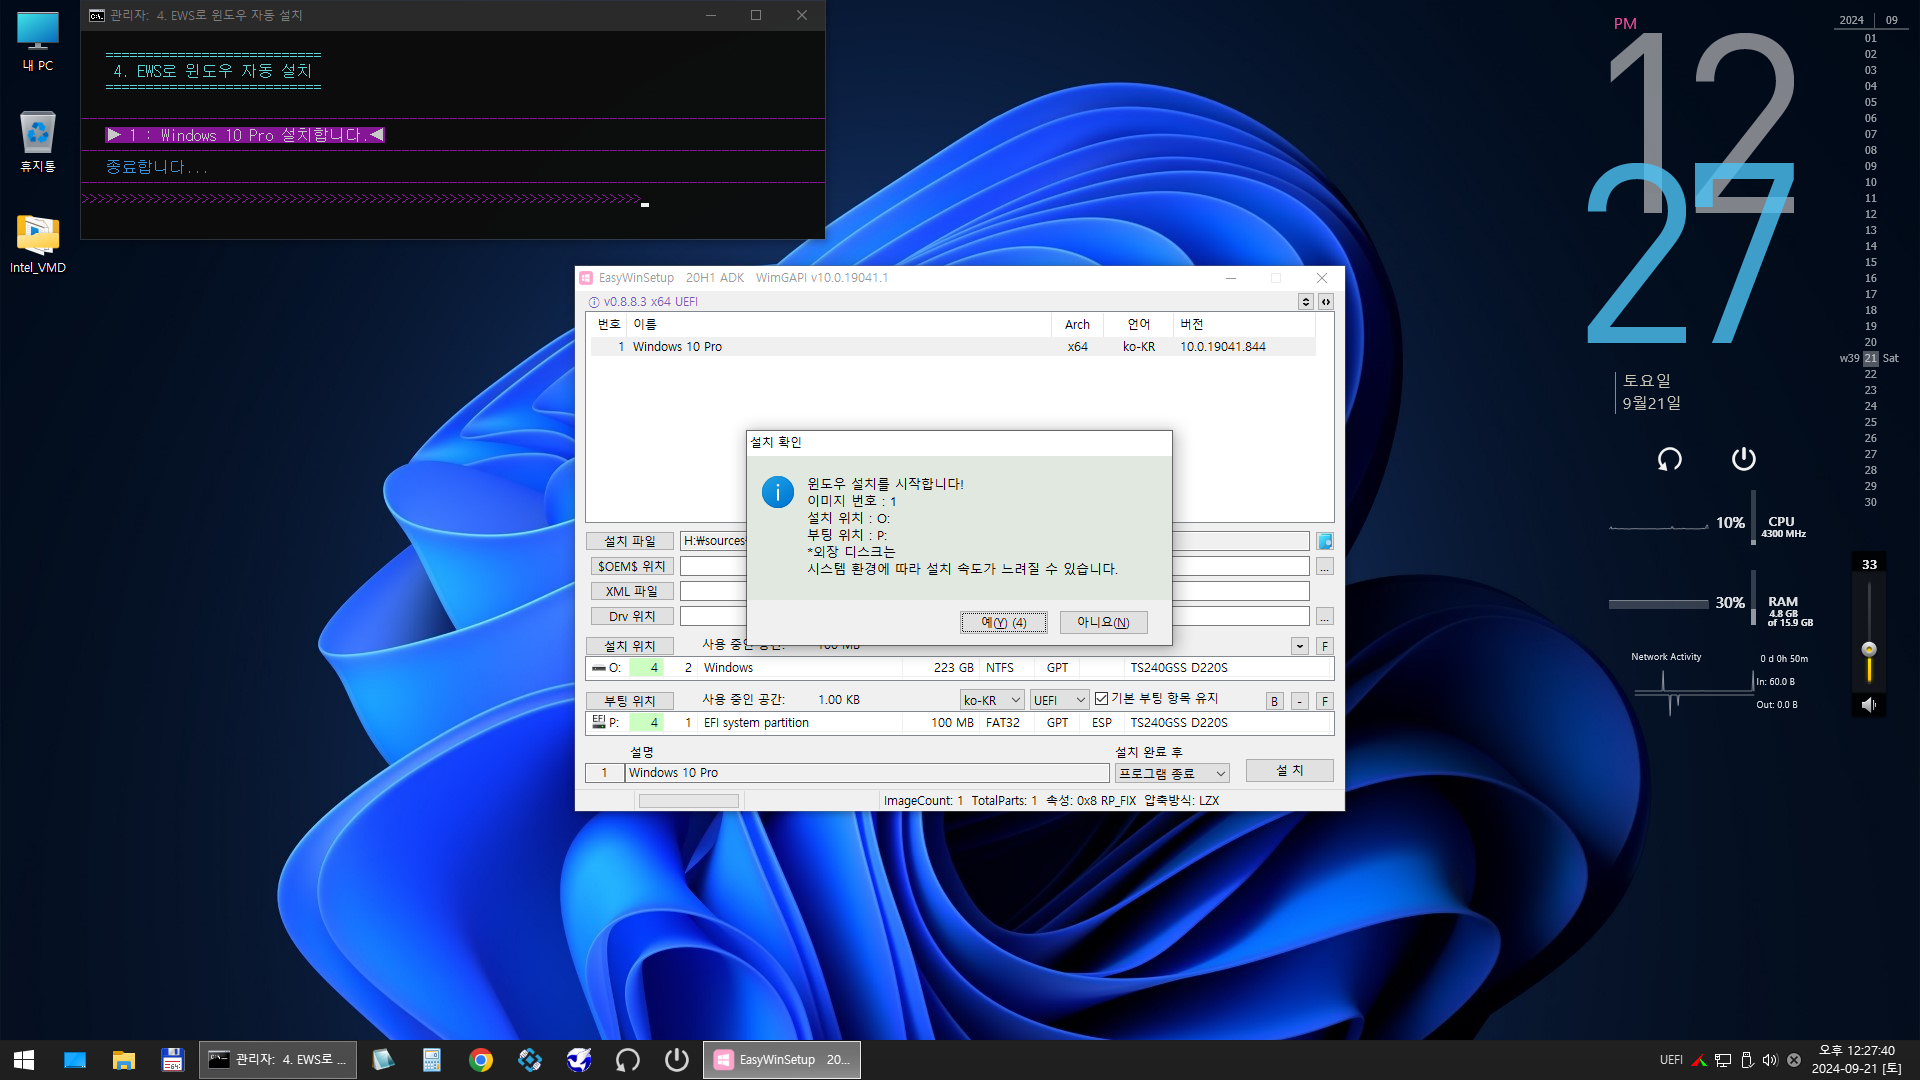The width and height of the screenshot is (1920, 1080).
Task: Click the Windows 10 Pro description field
Action: [867, 773]
